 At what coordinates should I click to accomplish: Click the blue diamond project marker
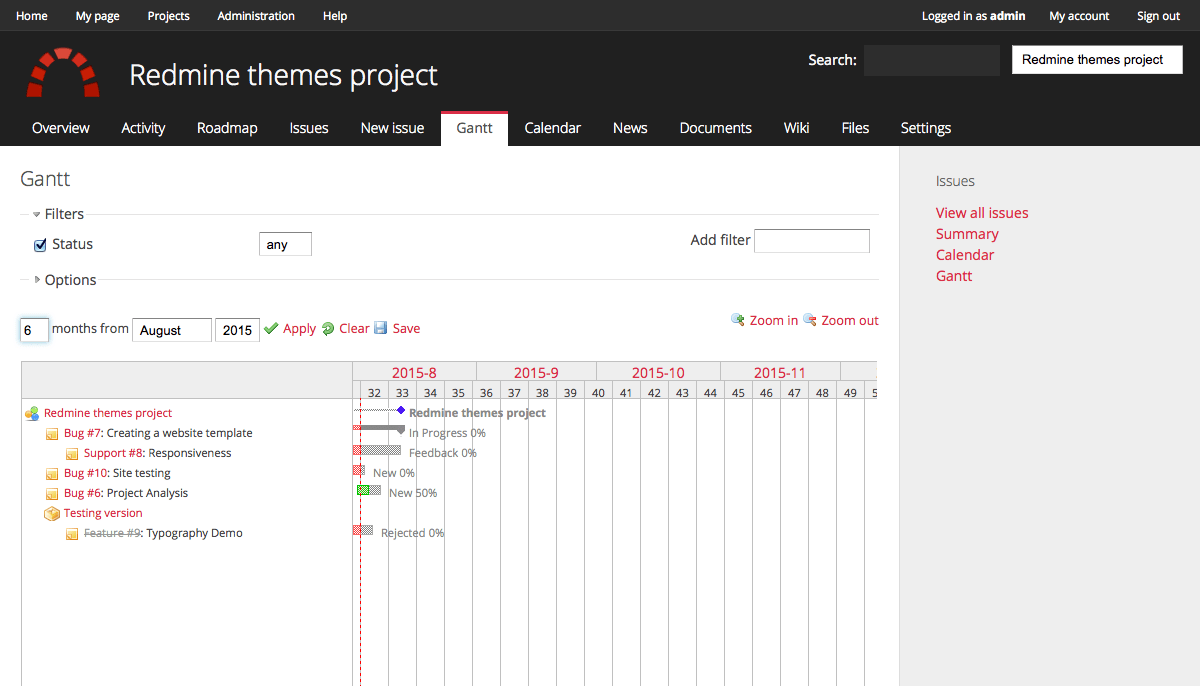pyautogui.click(x=401, y=410)
